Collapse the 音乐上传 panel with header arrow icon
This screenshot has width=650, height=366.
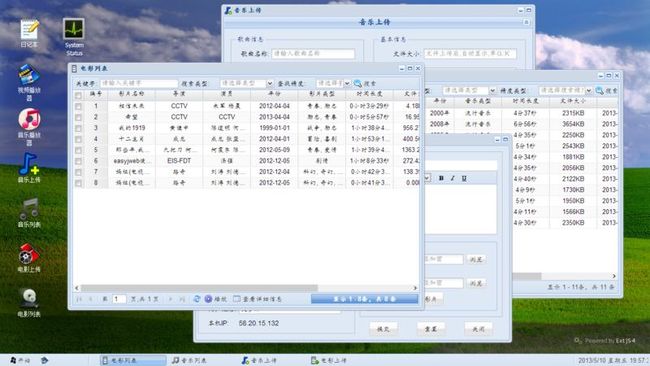click(x=526, y=22)
